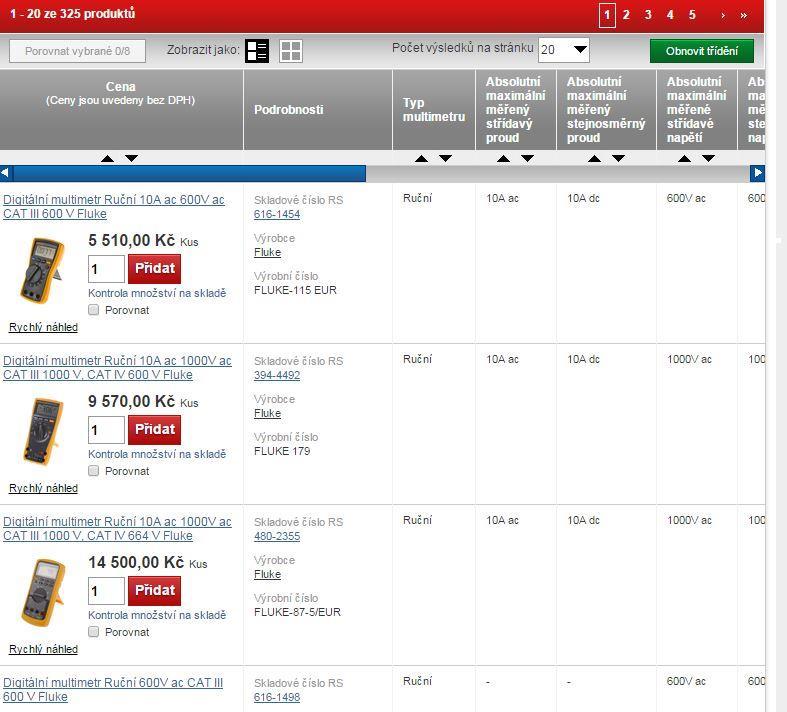Click the Typ multimetru column header
This screenshot has height=712, width=787.
coord(434,109)
